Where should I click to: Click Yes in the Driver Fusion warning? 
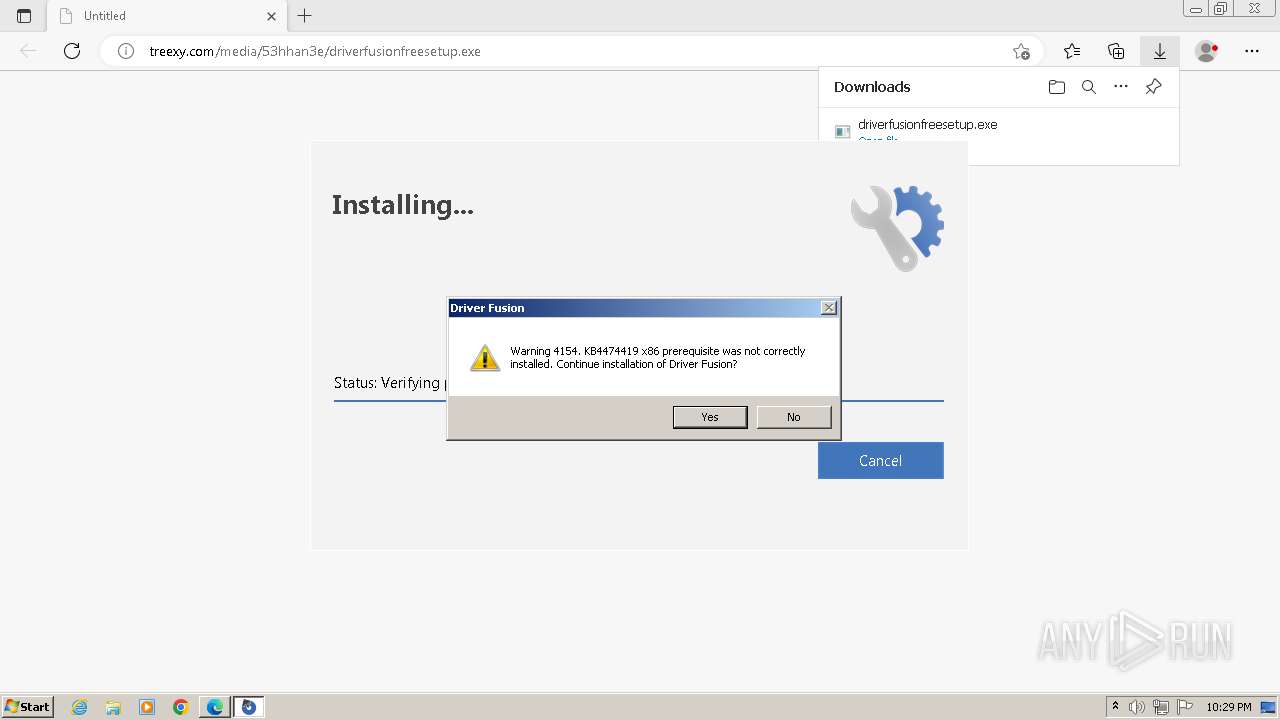710,417
